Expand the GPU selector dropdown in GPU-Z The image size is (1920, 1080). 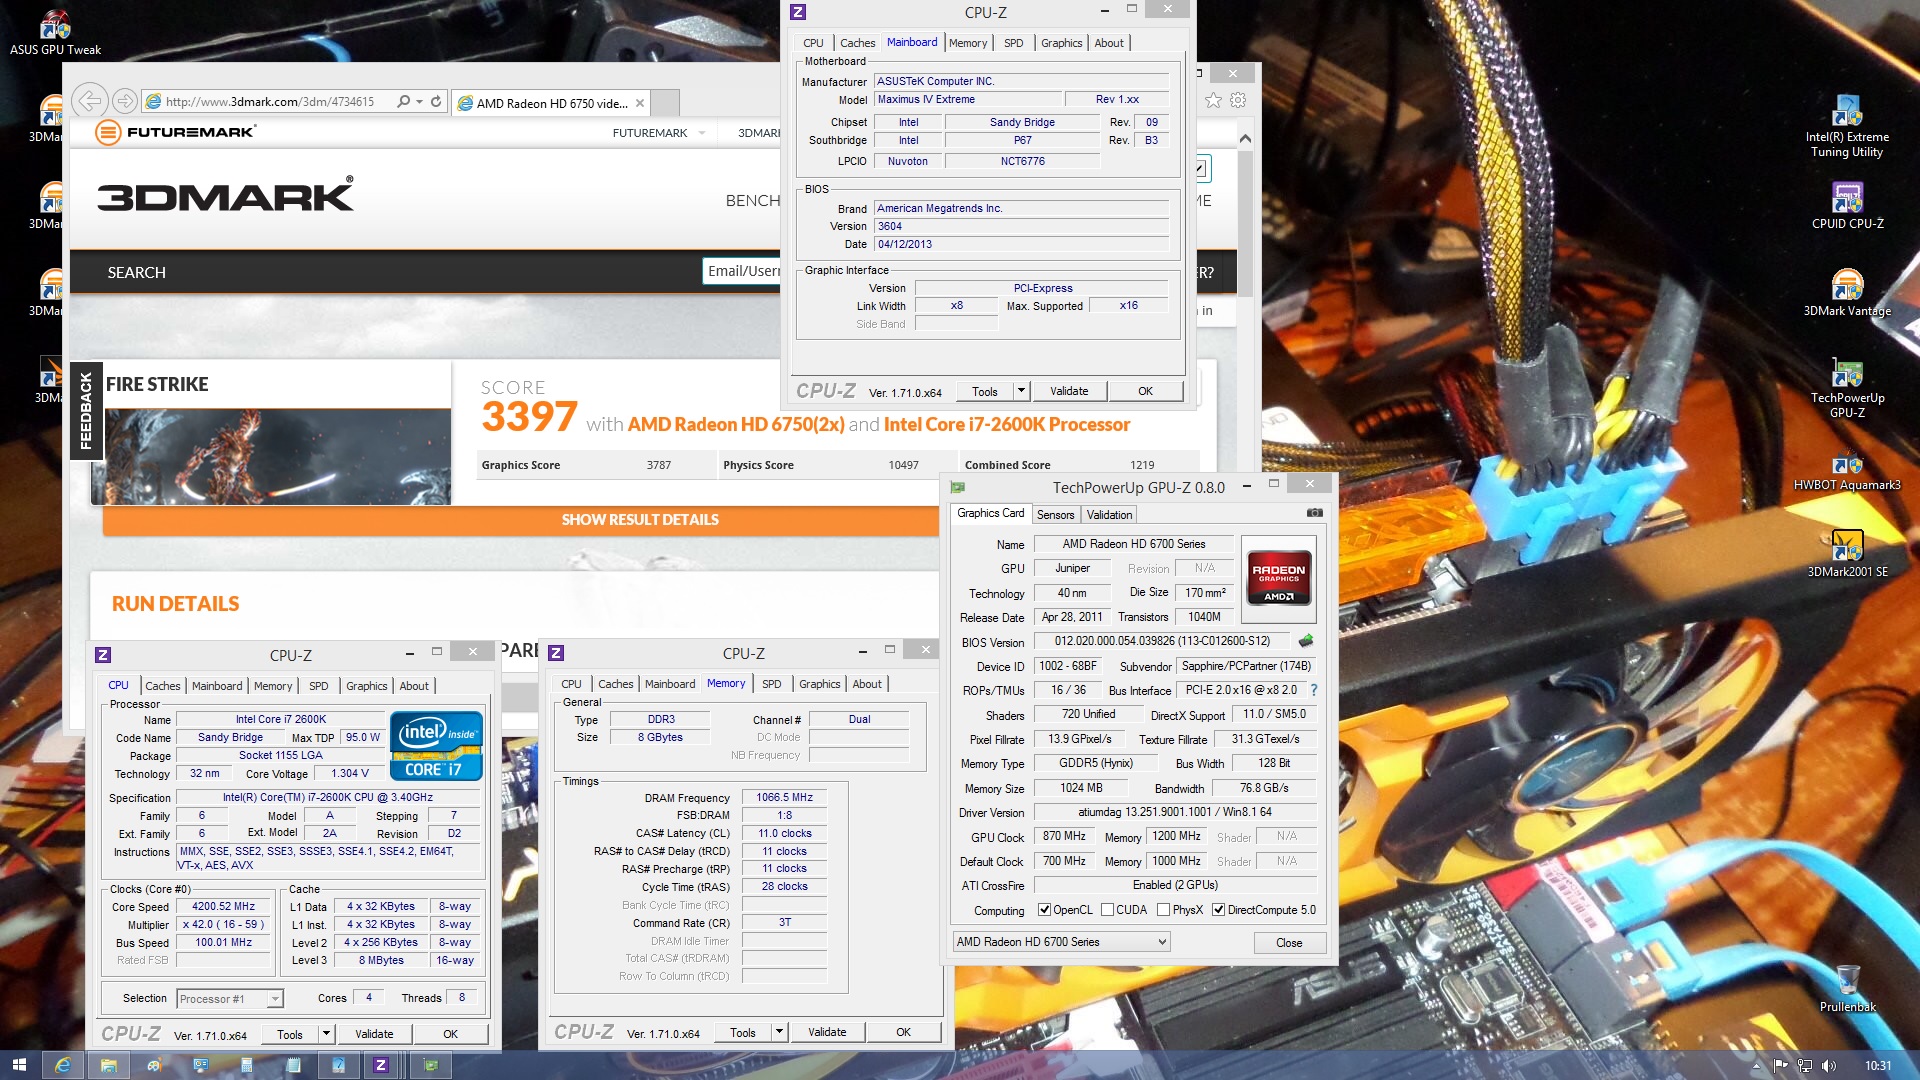1161,942
